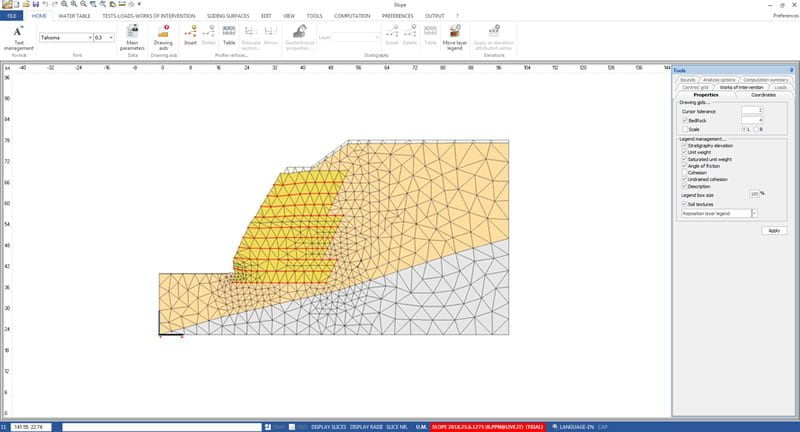Enable the Cohesion checkbox
800x432 pixels.
click(684, 171)
